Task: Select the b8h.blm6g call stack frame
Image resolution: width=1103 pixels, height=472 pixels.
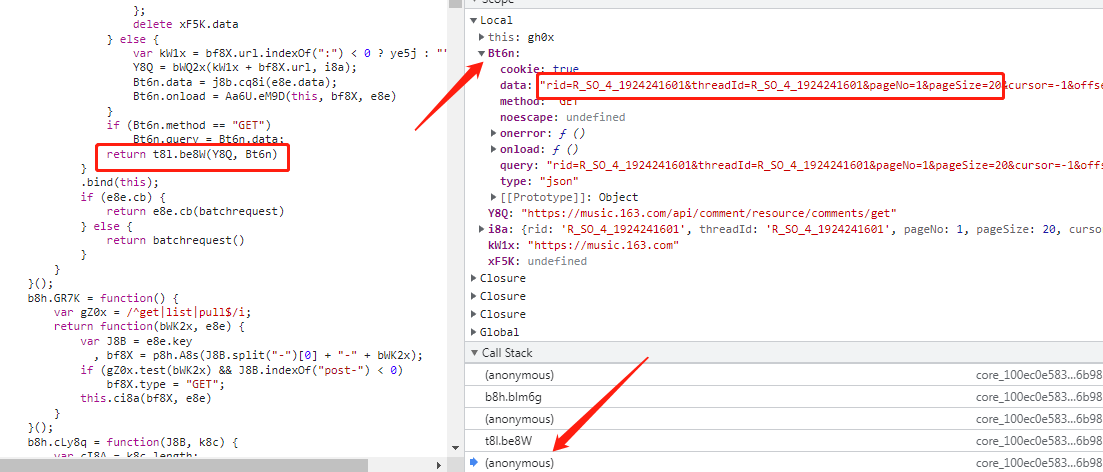Action: click(x=784, y=397)
